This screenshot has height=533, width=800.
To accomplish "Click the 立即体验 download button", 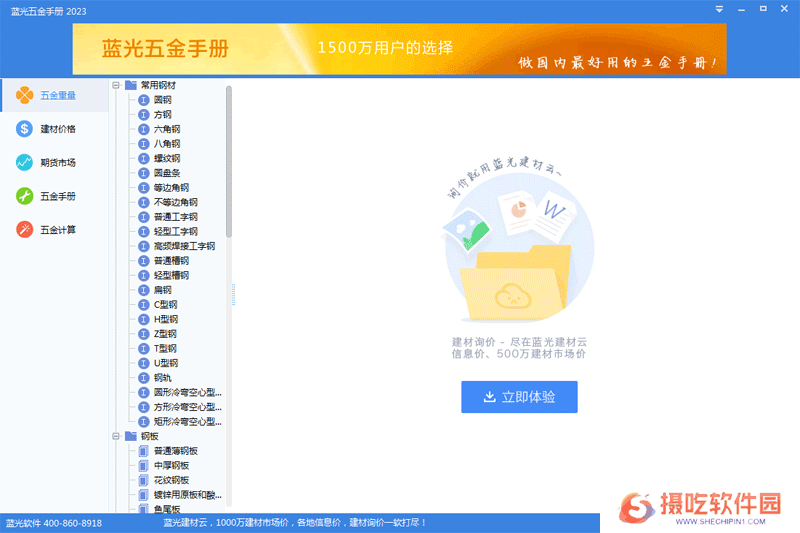I will pyautogui.click(x=519, y=397).
